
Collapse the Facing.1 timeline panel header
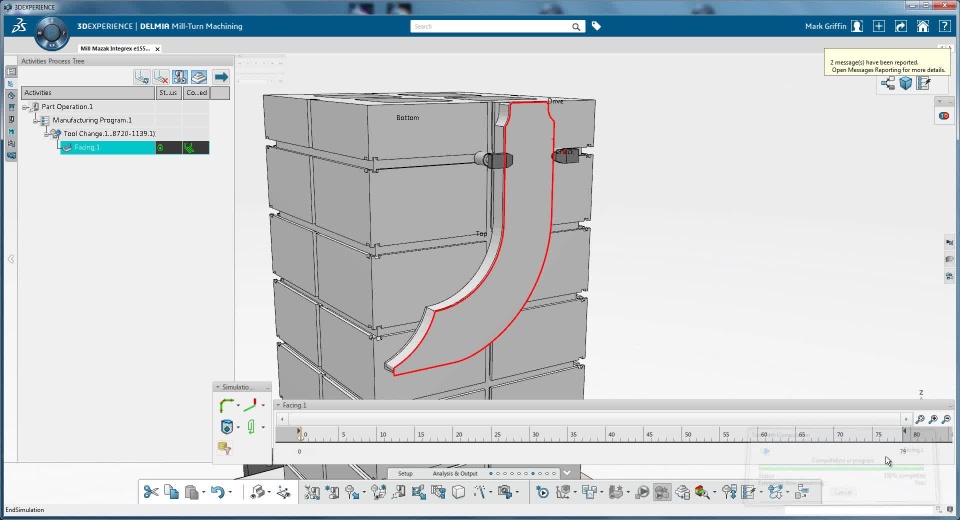[279, 405]
